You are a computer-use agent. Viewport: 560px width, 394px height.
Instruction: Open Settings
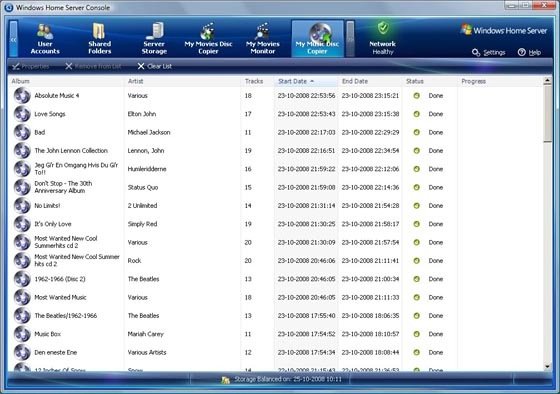tap(489, 53)
